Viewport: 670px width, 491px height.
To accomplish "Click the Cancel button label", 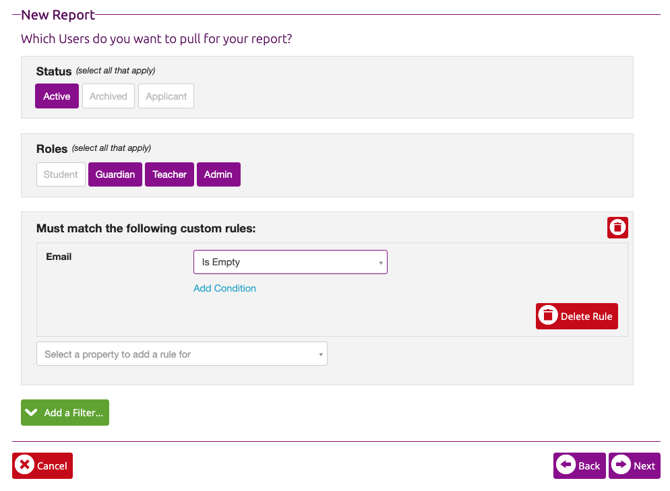I will [52, 466].
